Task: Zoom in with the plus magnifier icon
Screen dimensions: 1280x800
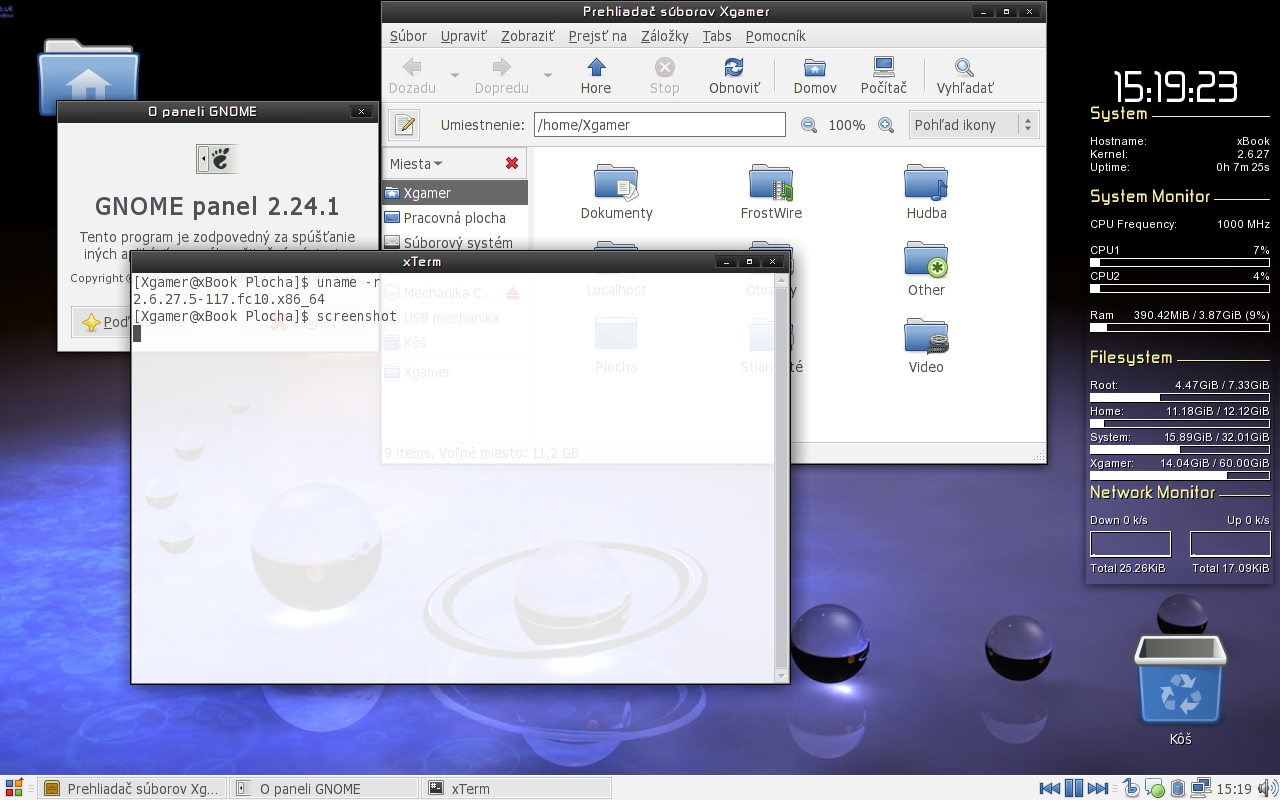Action: pos(886,125)
